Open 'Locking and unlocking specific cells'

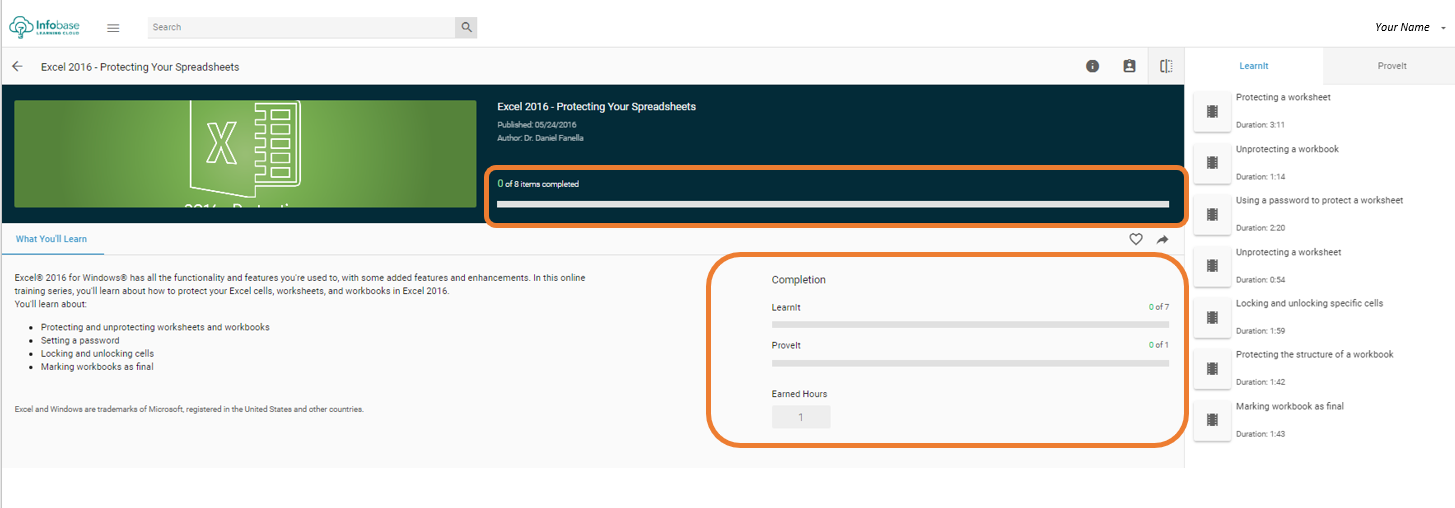pyautogui.click(x=1309, y=303)
